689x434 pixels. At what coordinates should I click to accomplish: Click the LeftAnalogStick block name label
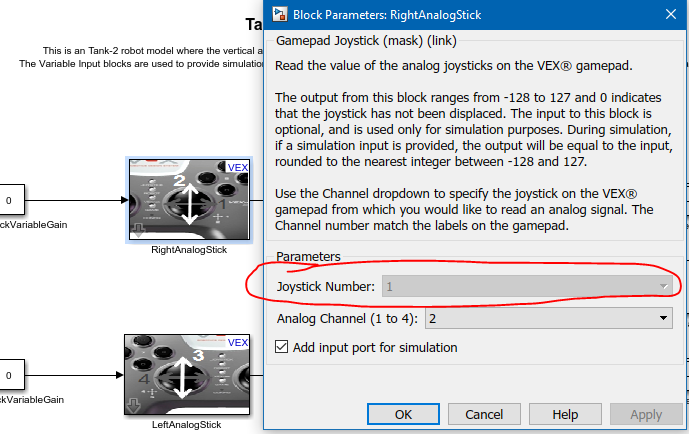point(186,425)
